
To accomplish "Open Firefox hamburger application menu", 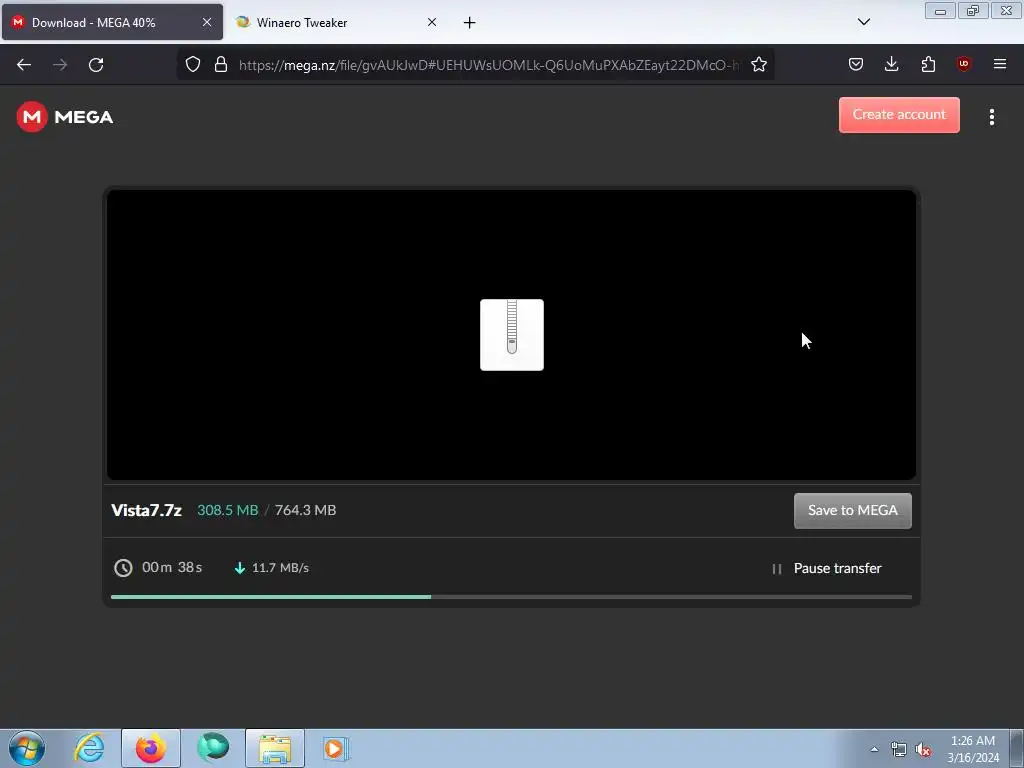I will 999,64.
